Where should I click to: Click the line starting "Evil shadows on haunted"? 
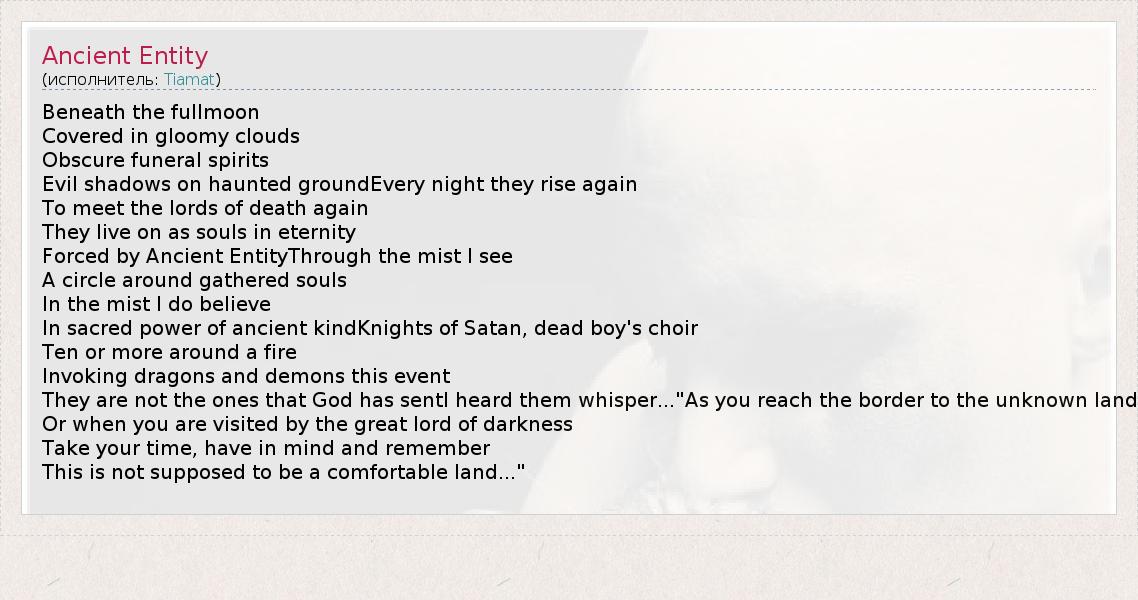(x=339, y=184)
